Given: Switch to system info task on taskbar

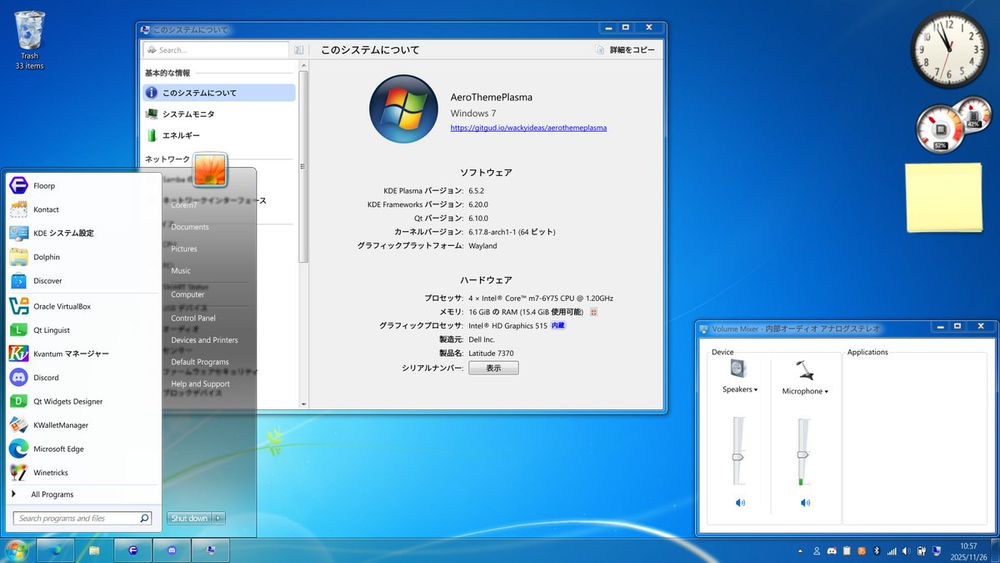Looking at the screenshot, I should [x=210, y=550].
